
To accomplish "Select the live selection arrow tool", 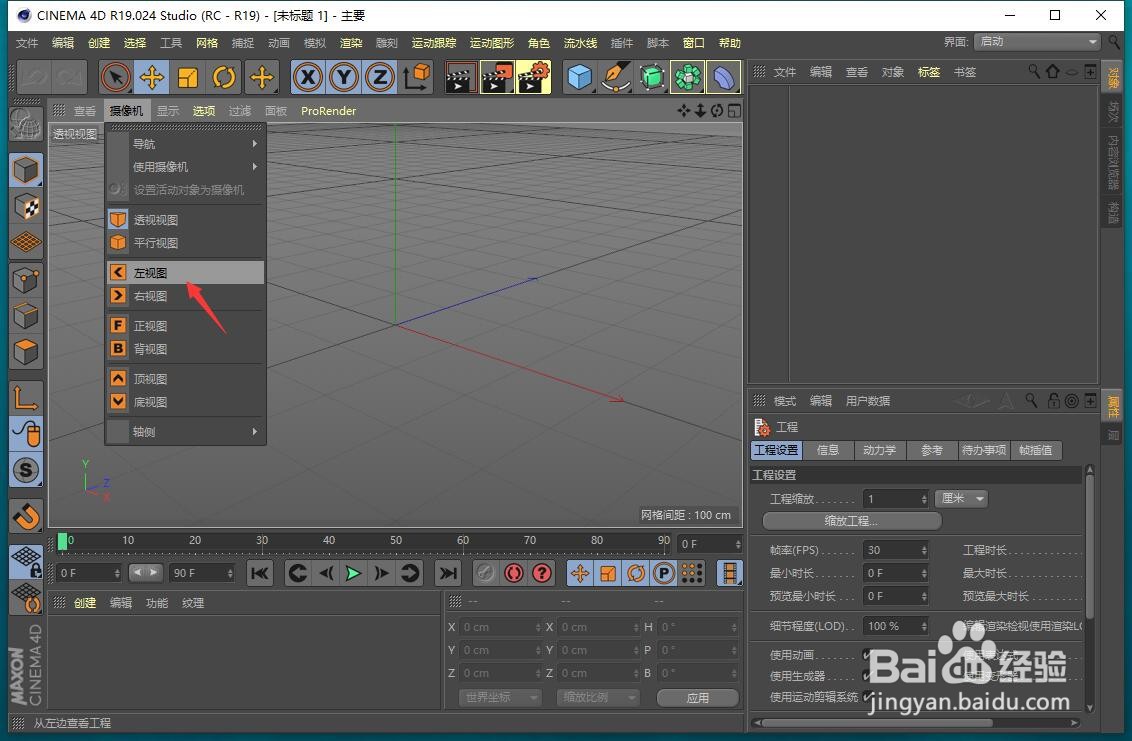I will point(116,77).
